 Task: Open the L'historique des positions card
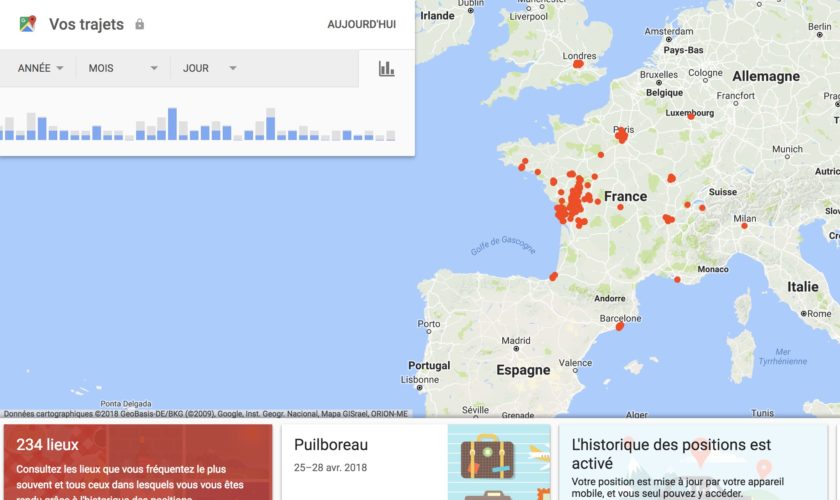pos(693,462)
